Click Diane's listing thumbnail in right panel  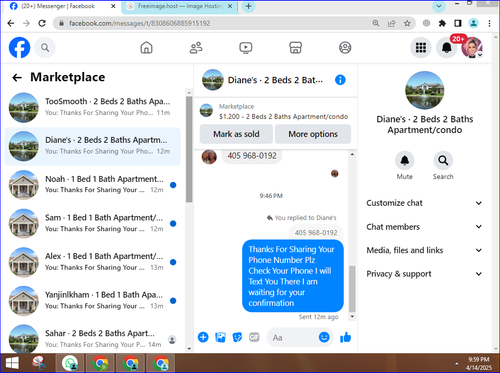pos(424,90)
